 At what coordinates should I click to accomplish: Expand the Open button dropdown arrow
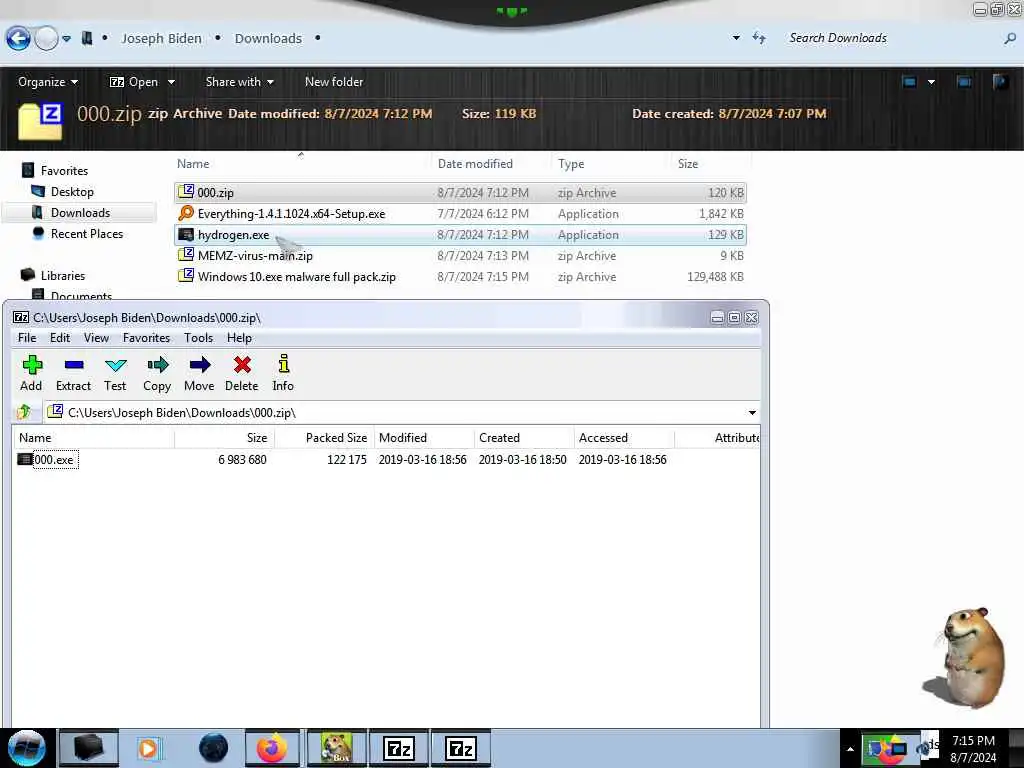pyautogui.click(x=171, y=82)
